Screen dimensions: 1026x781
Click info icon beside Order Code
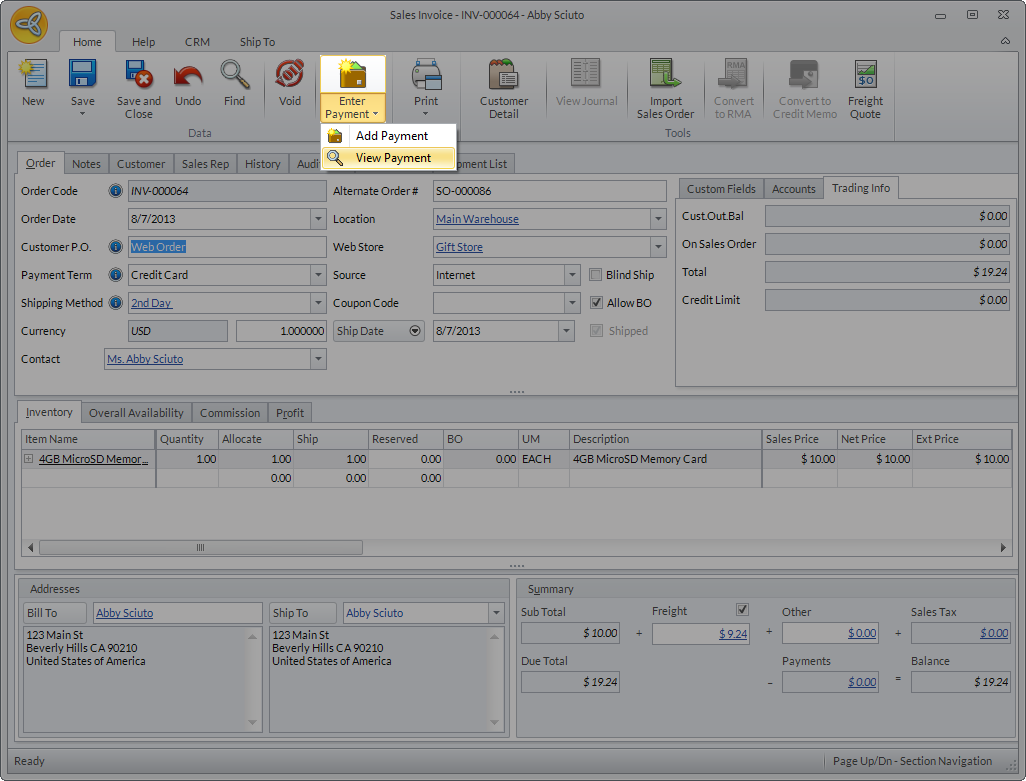click(x=115, y=191)
